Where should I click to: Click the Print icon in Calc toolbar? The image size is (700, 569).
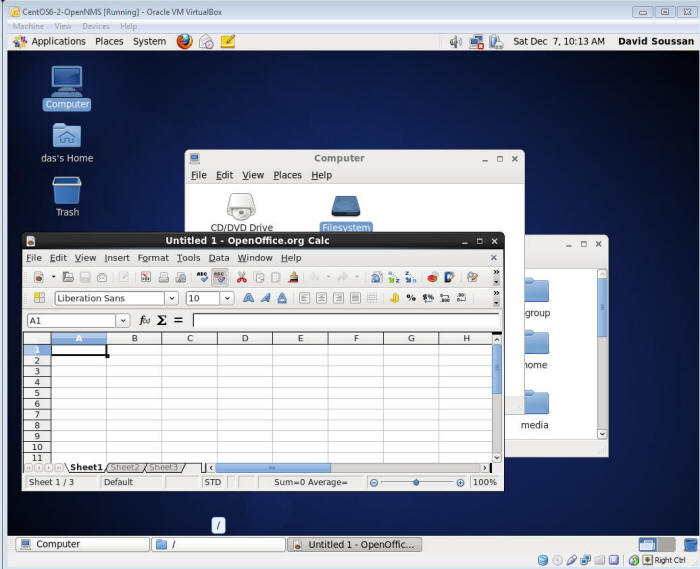[163, 277]
